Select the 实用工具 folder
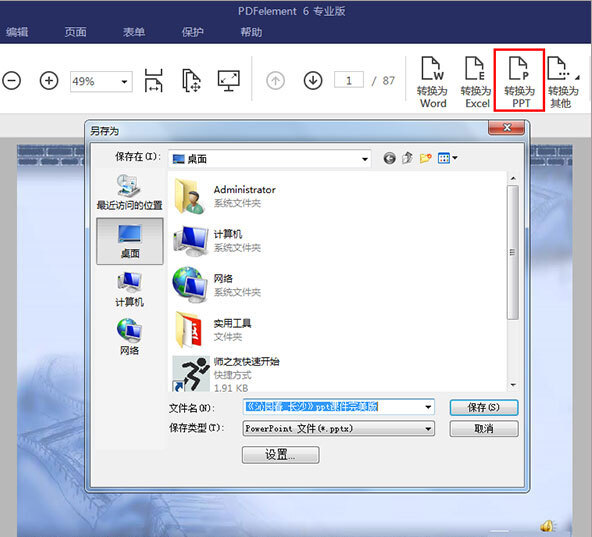The height and width of the screenshot is (537, 592). 213,329
